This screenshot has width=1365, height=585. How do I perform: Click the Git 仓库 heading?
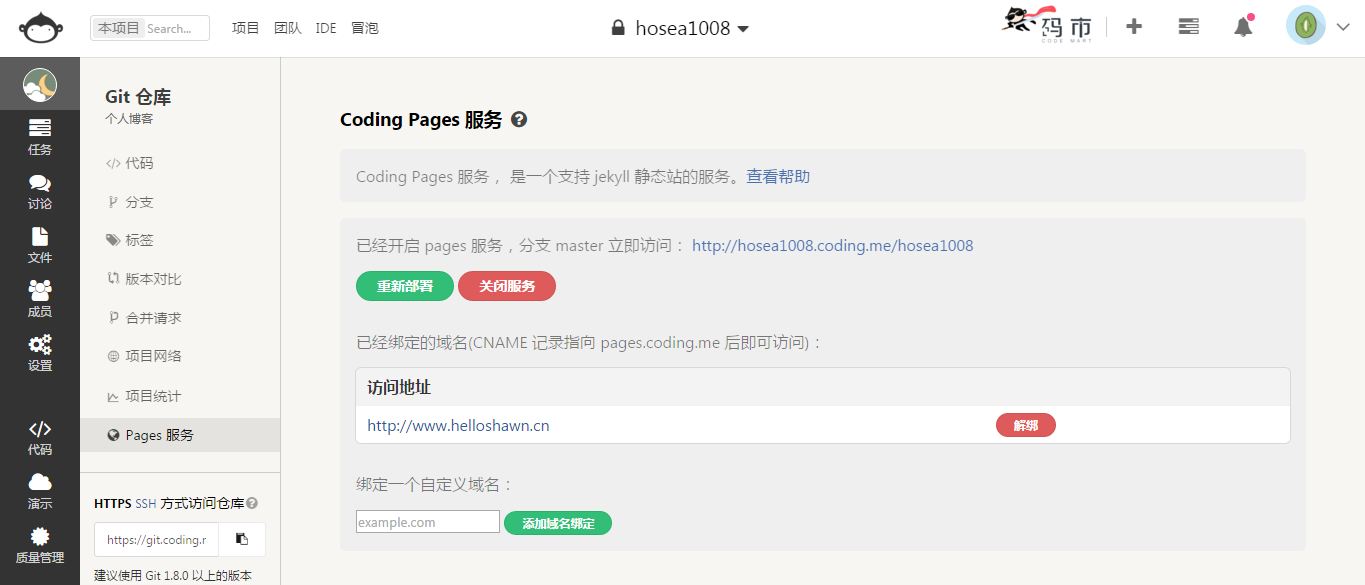coord(138,97)
